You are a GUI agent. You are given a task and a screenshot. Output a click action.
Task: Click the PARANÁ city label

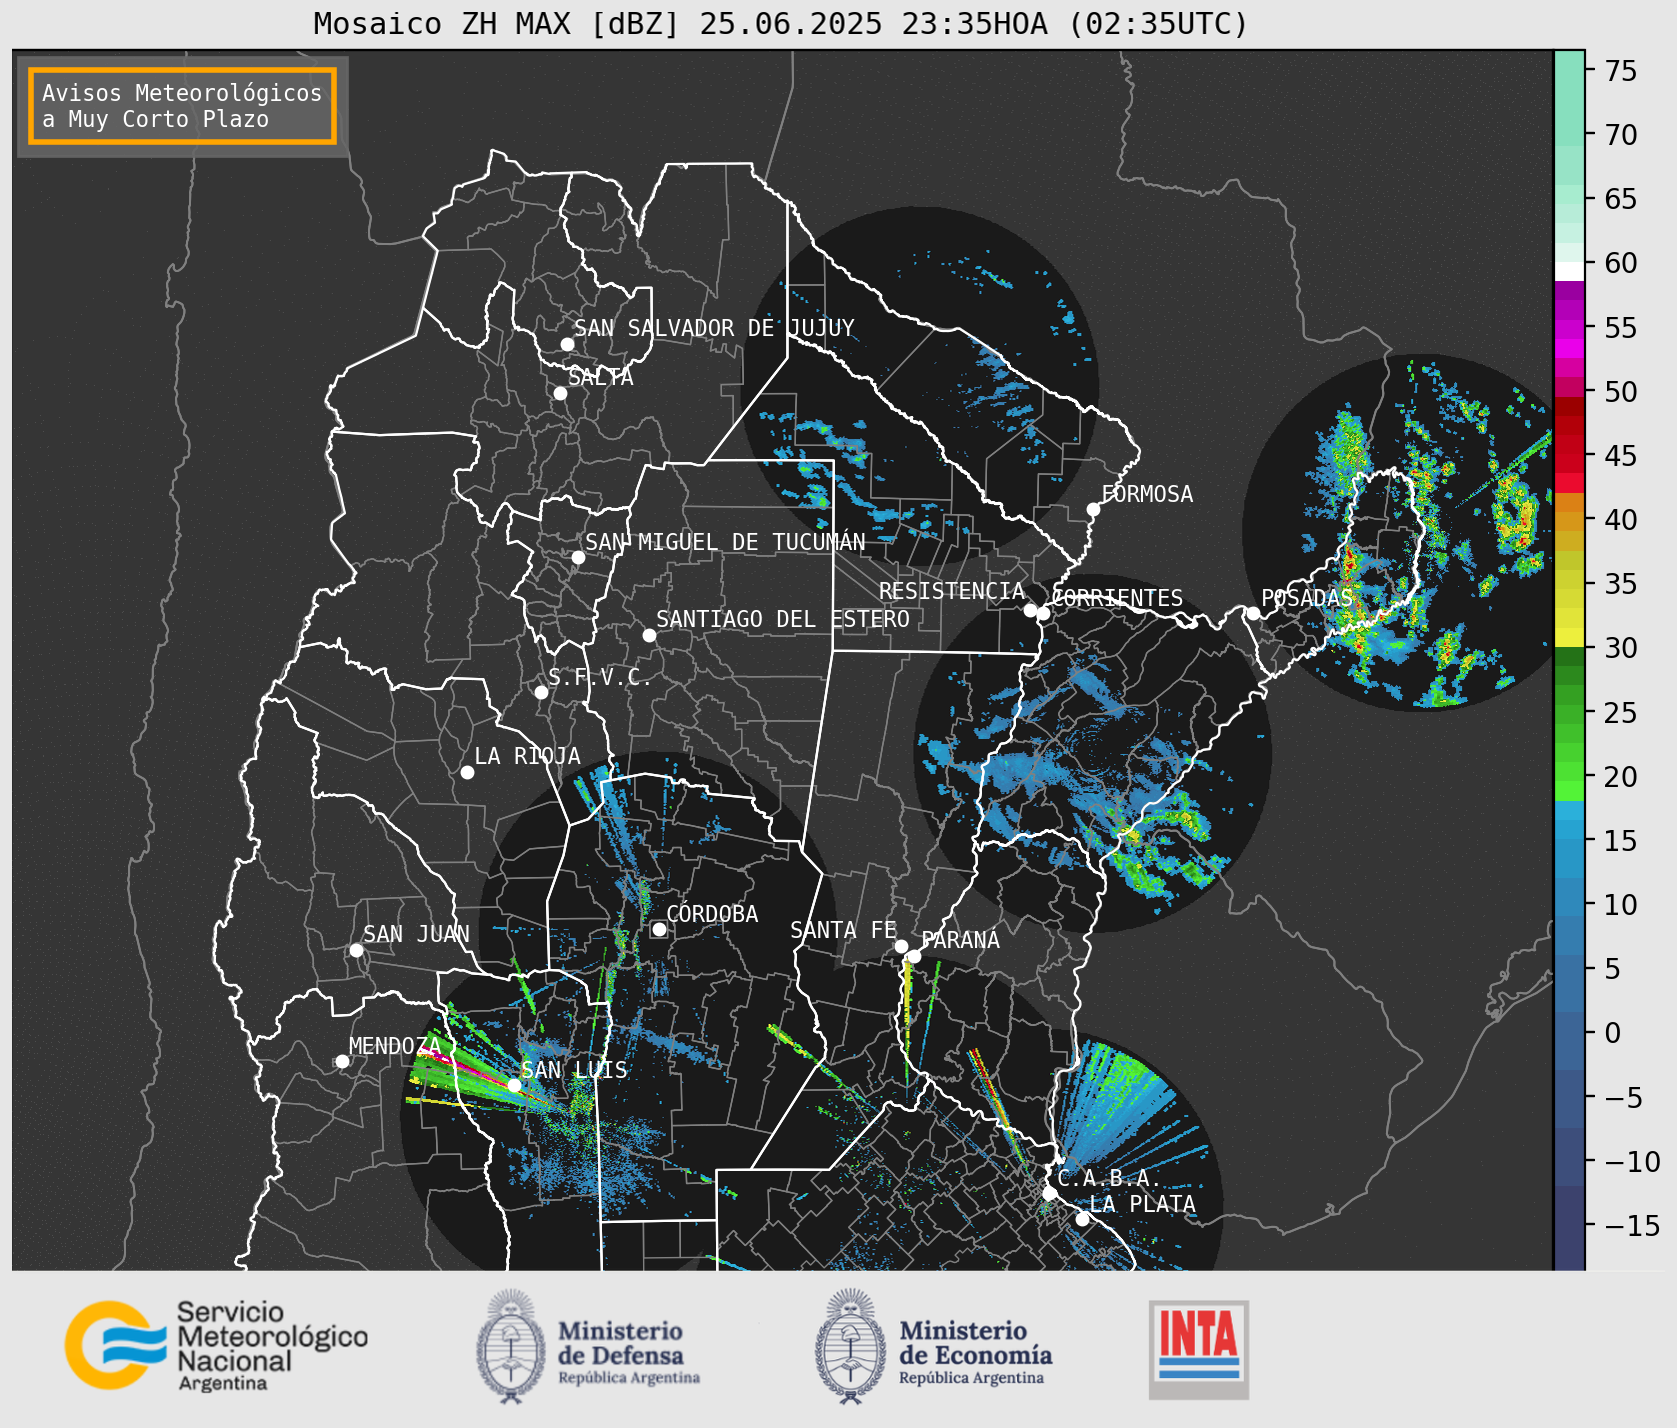click(x=960, y=940)
